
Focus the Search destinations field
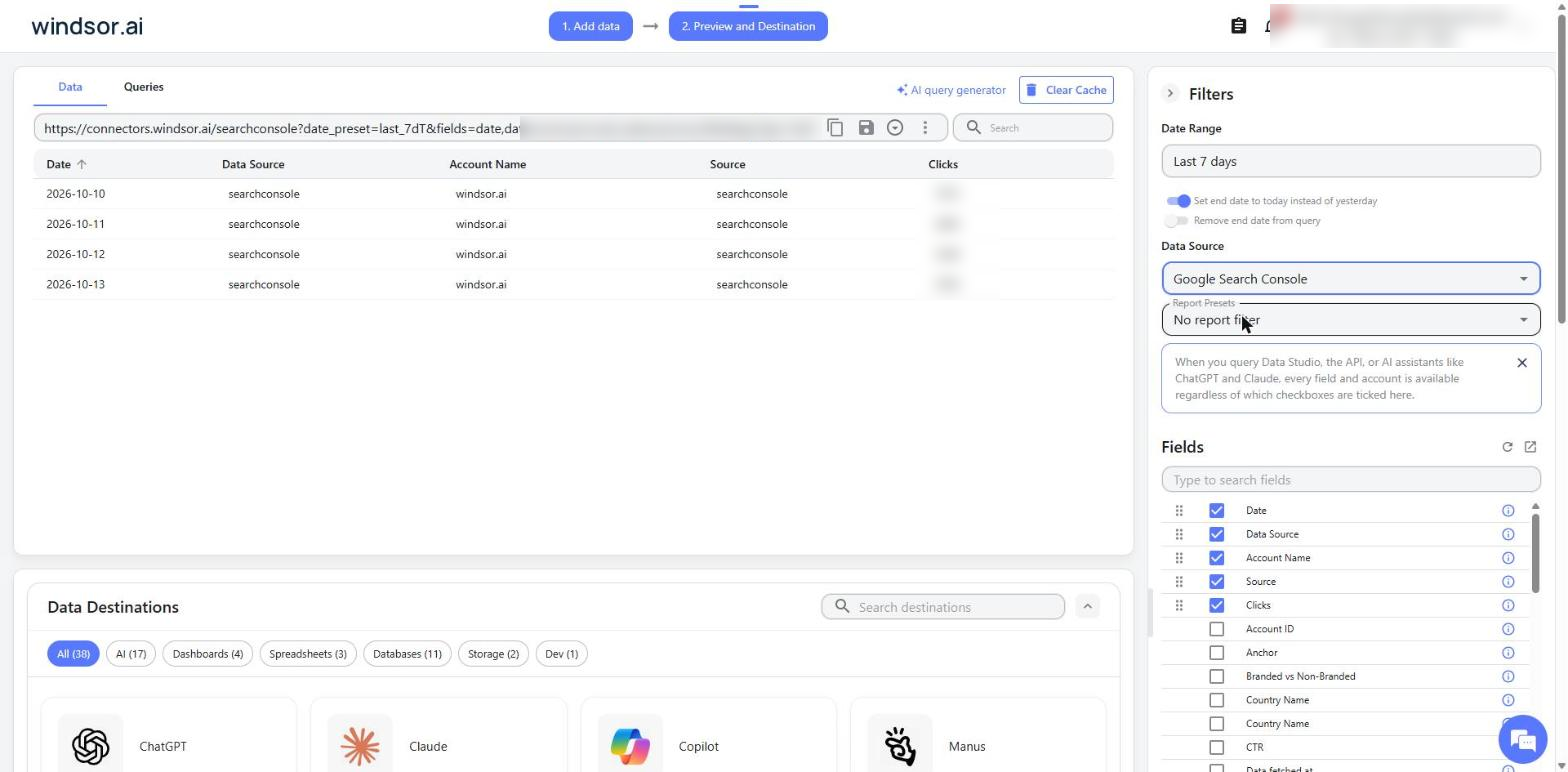pyautogui.click(x=943, y=607)
